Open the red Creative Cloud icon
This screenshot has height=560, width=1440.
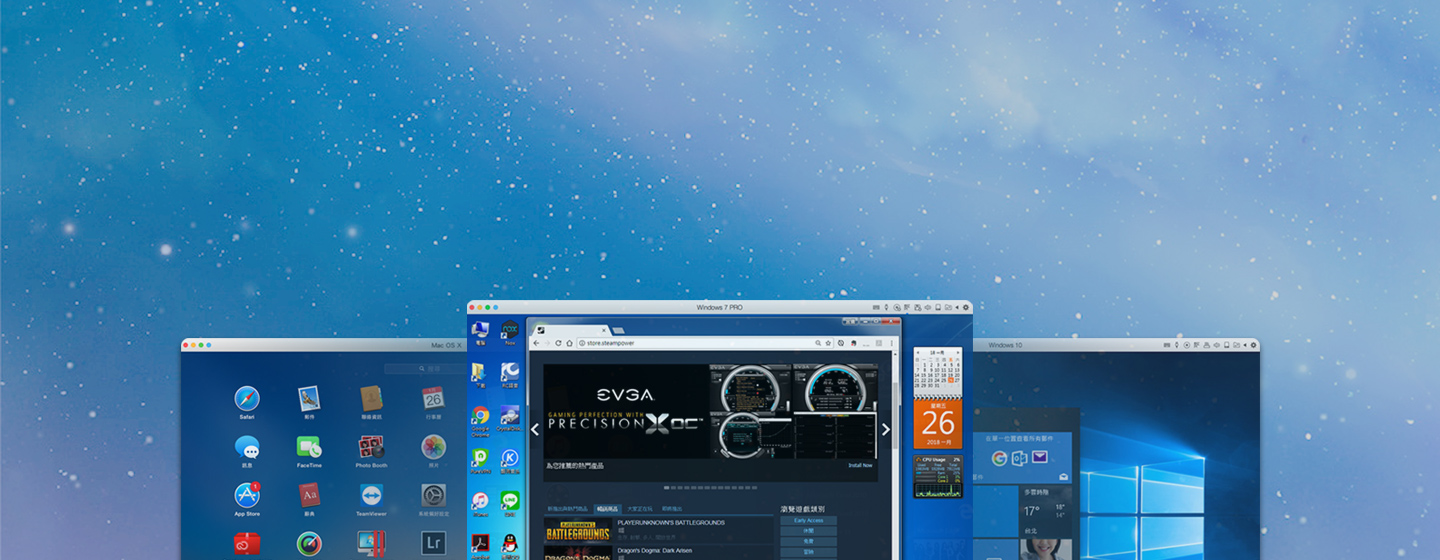pyautogui.click(x=247, y=543)
